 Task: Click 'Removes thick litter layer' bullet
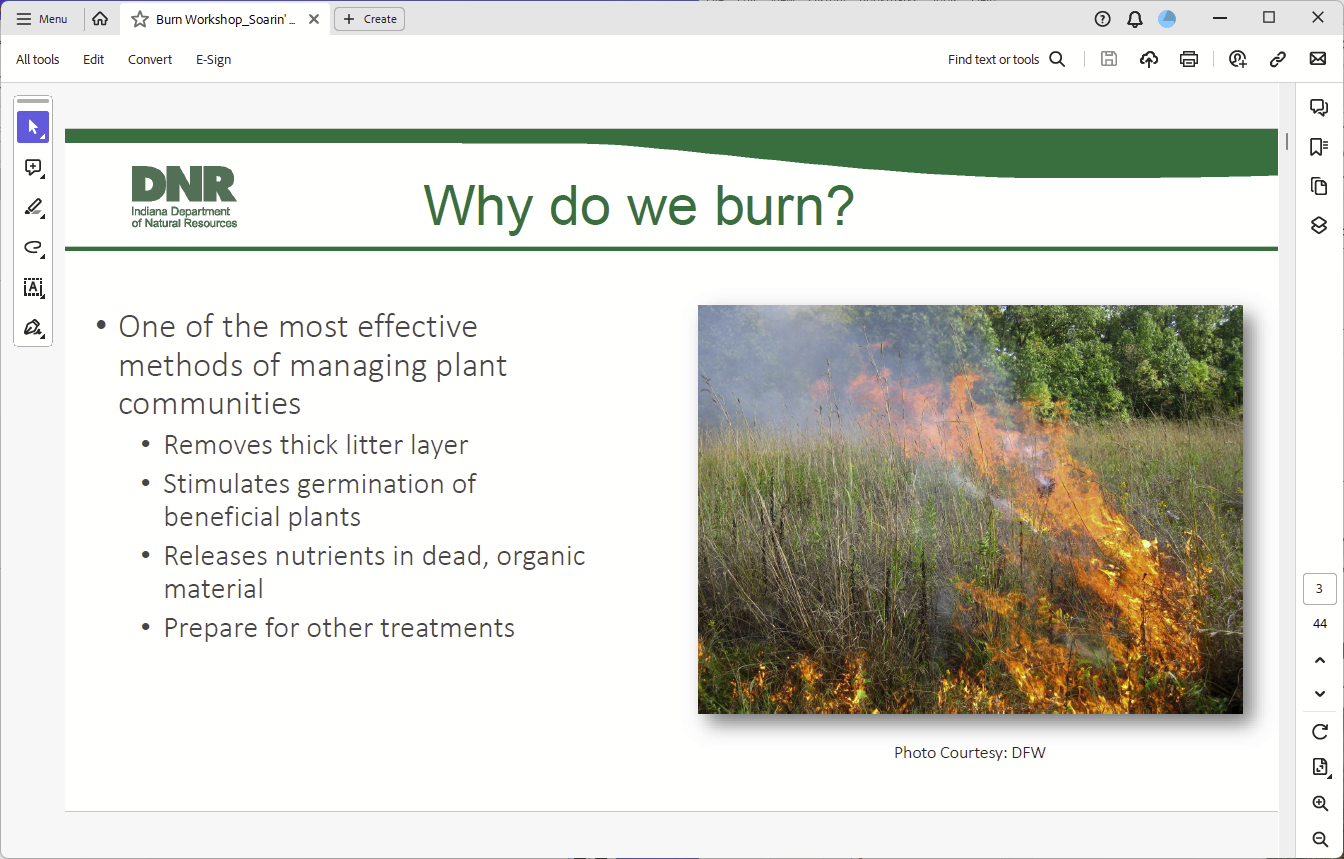click(316, 445)
